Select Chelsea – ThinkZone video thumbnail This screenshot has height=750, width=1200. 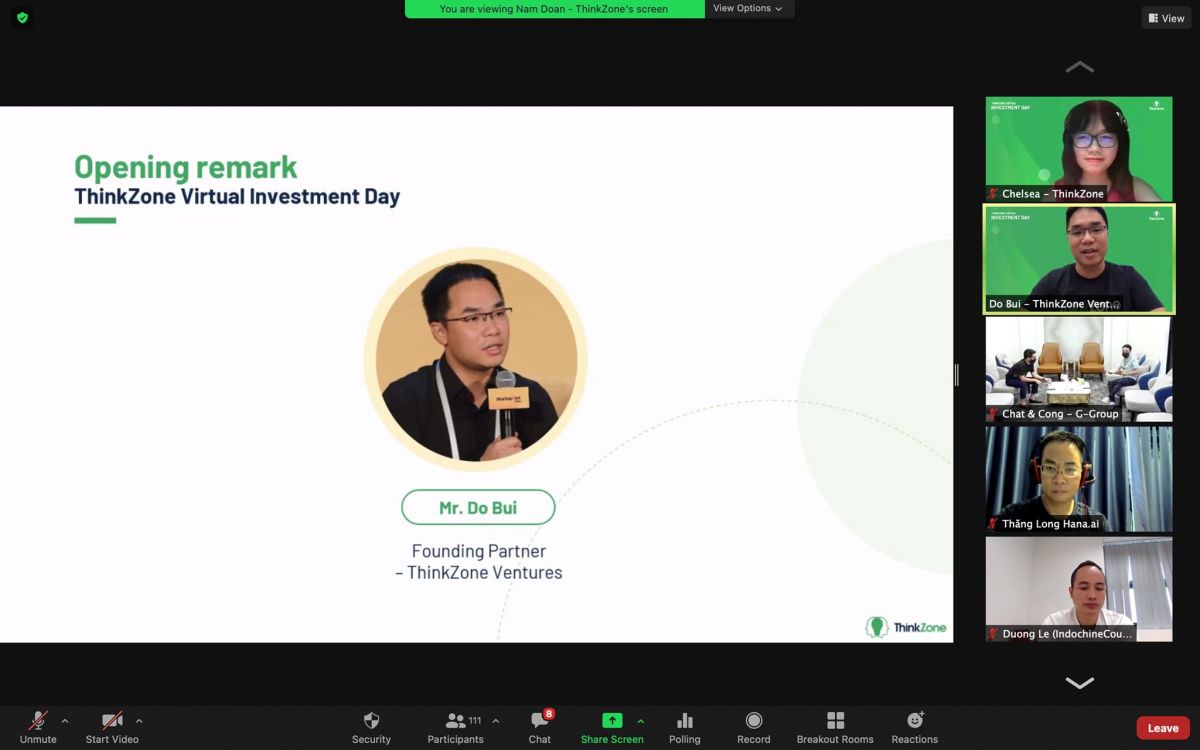tap(1079, 149)
